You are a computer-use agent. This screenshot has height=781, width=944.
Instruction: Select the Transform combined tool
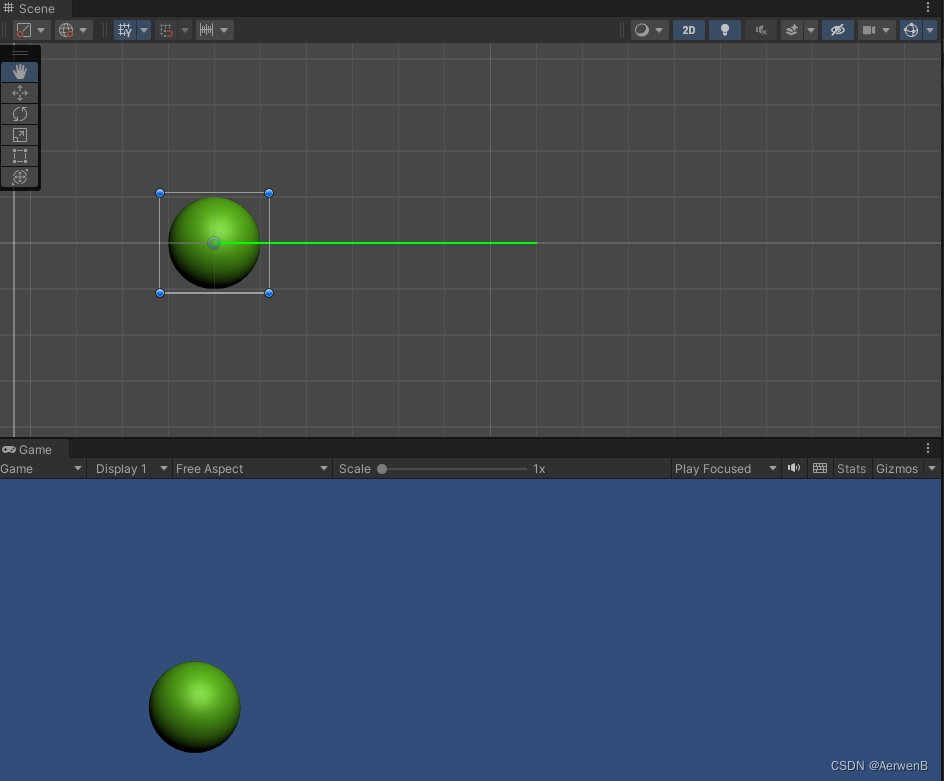coord(20,176)
